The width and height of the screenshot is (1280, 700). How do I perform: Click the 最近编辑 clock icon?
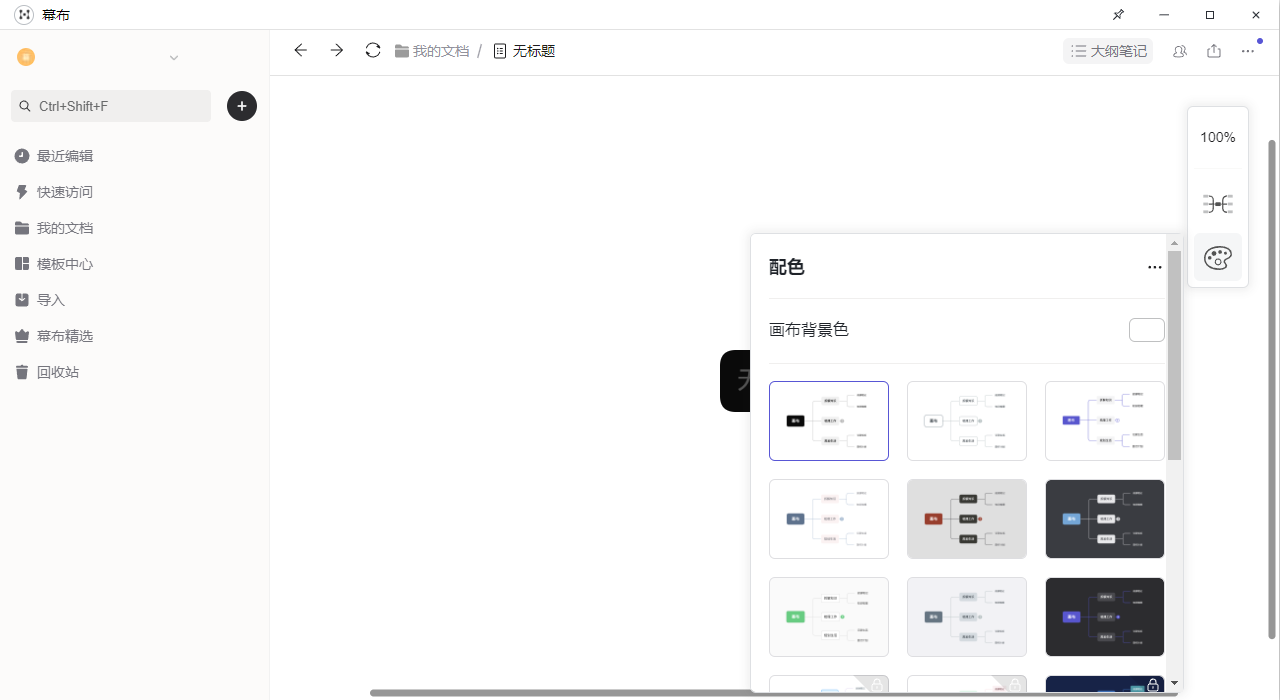coord(22,156)
